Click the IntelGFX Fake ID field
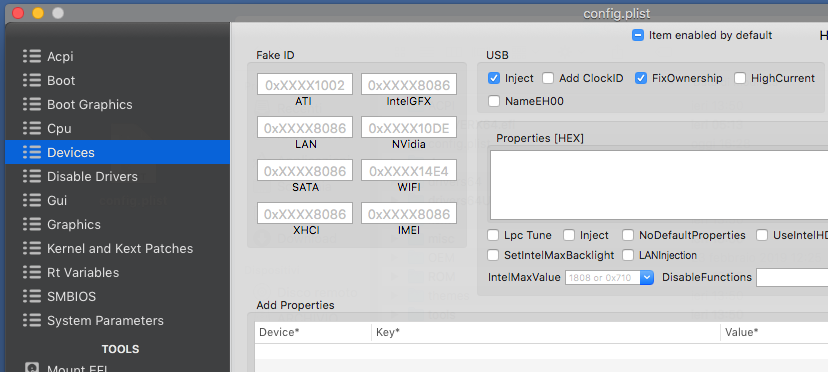This screenshot has height=372, width=828. click(x=409, y=85)
